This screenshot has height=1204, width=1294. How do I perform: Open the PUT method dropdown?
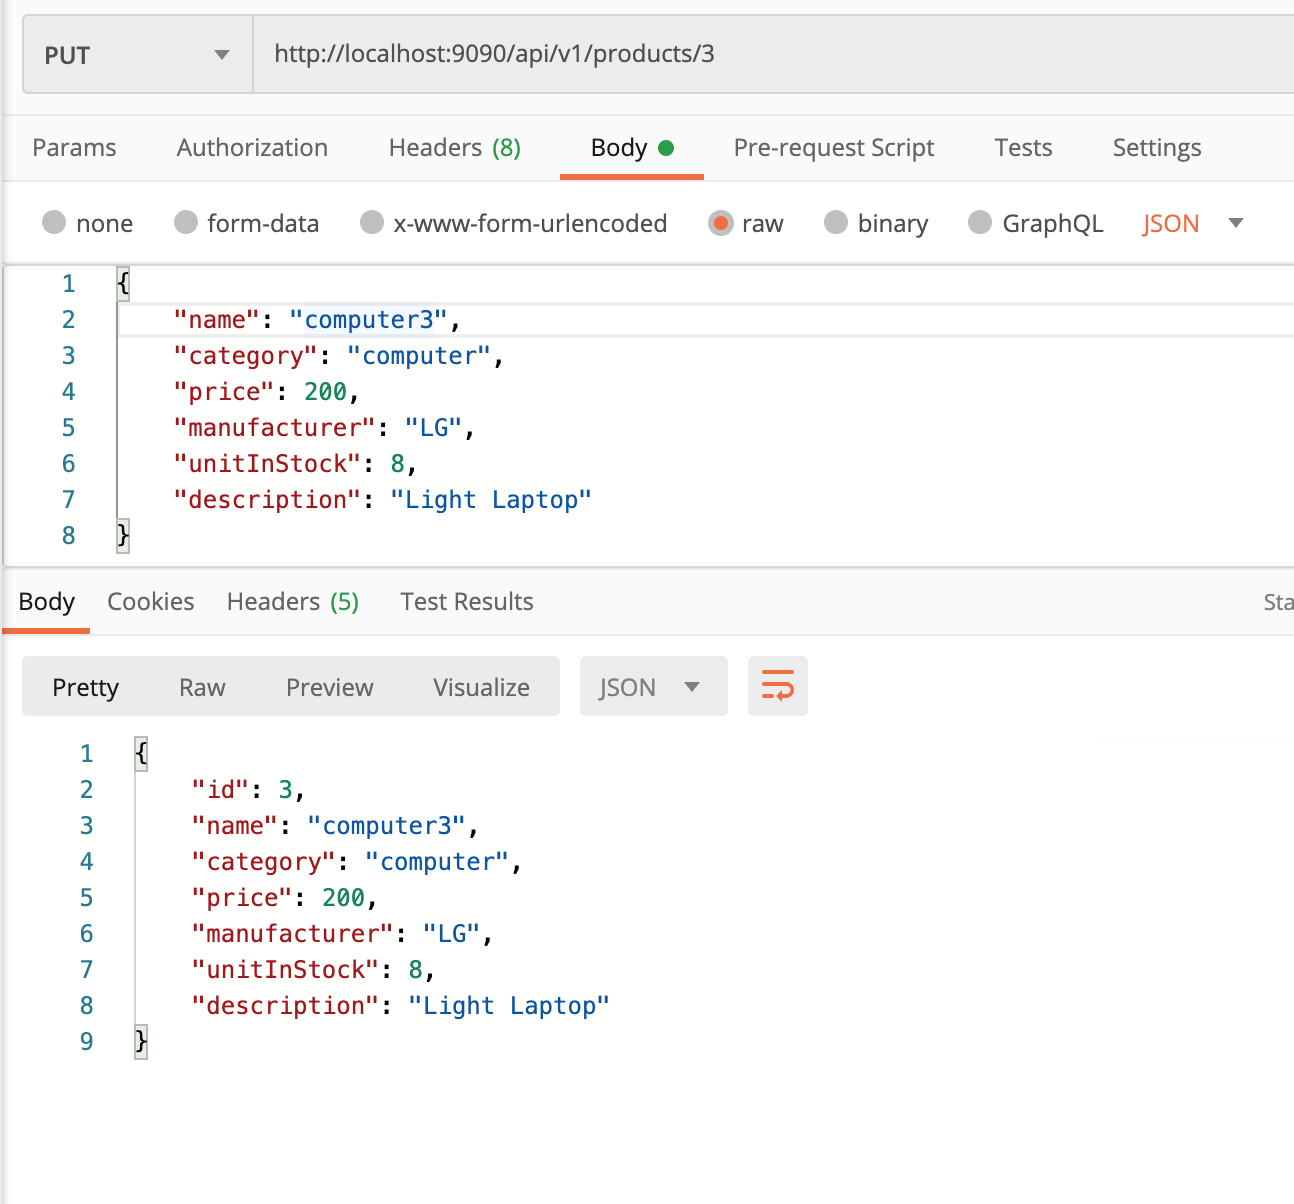click(138, 55)
